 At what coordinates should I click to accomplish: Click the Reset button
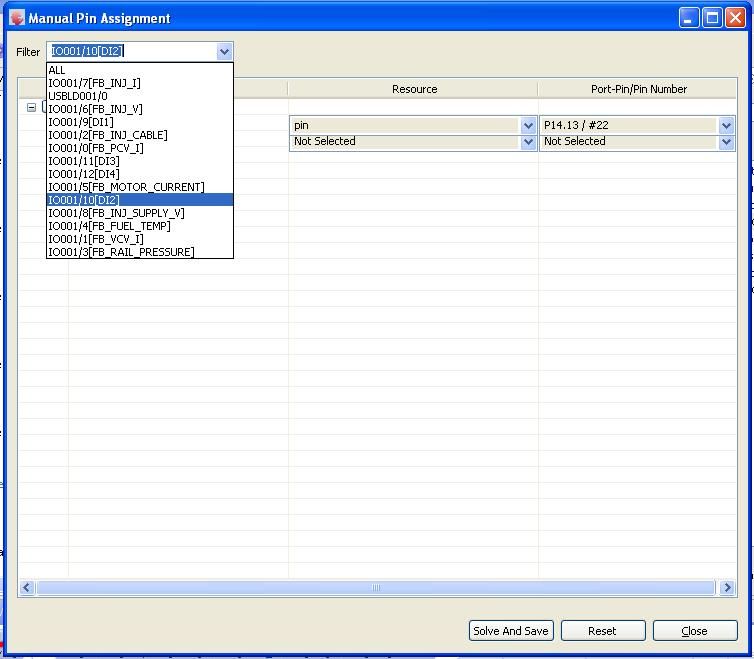603,631
